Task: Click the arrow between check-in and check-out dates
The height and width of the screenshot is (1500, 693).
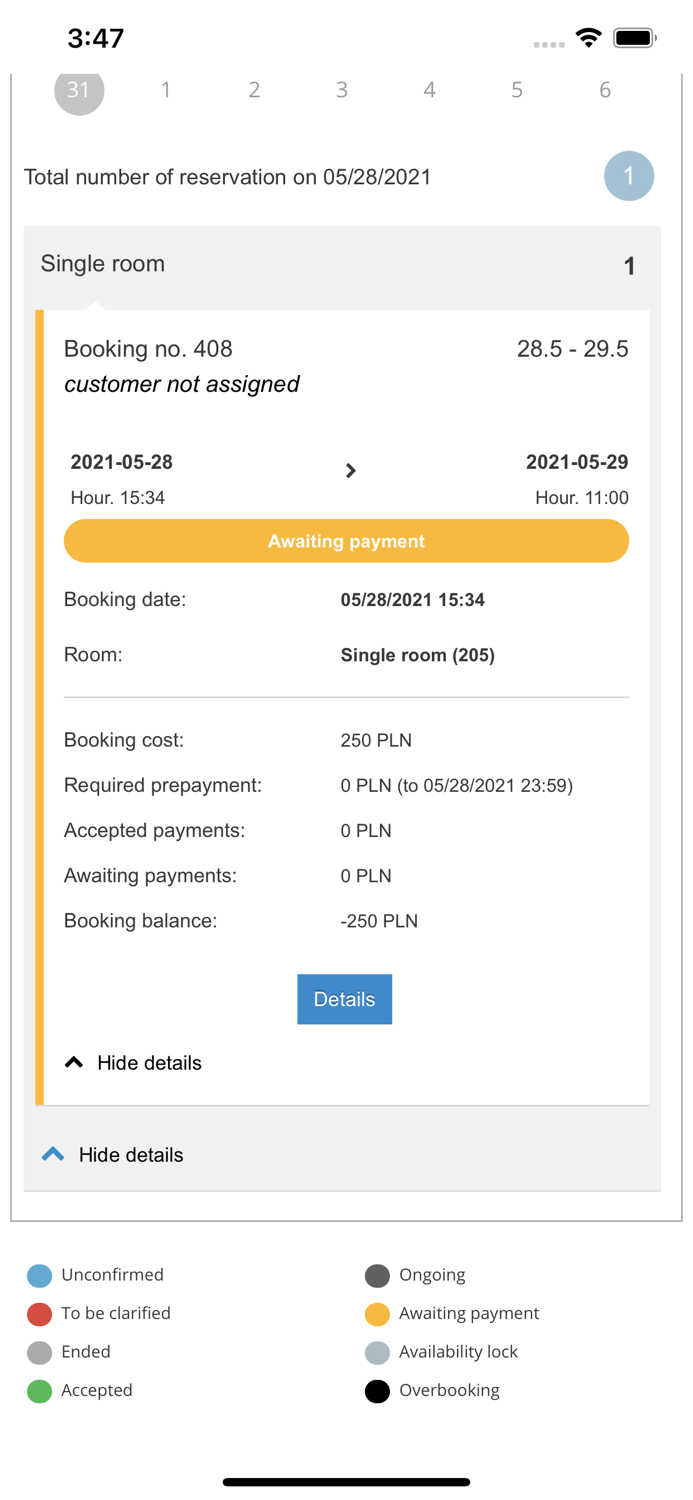Action: click(x=350, y=470)
